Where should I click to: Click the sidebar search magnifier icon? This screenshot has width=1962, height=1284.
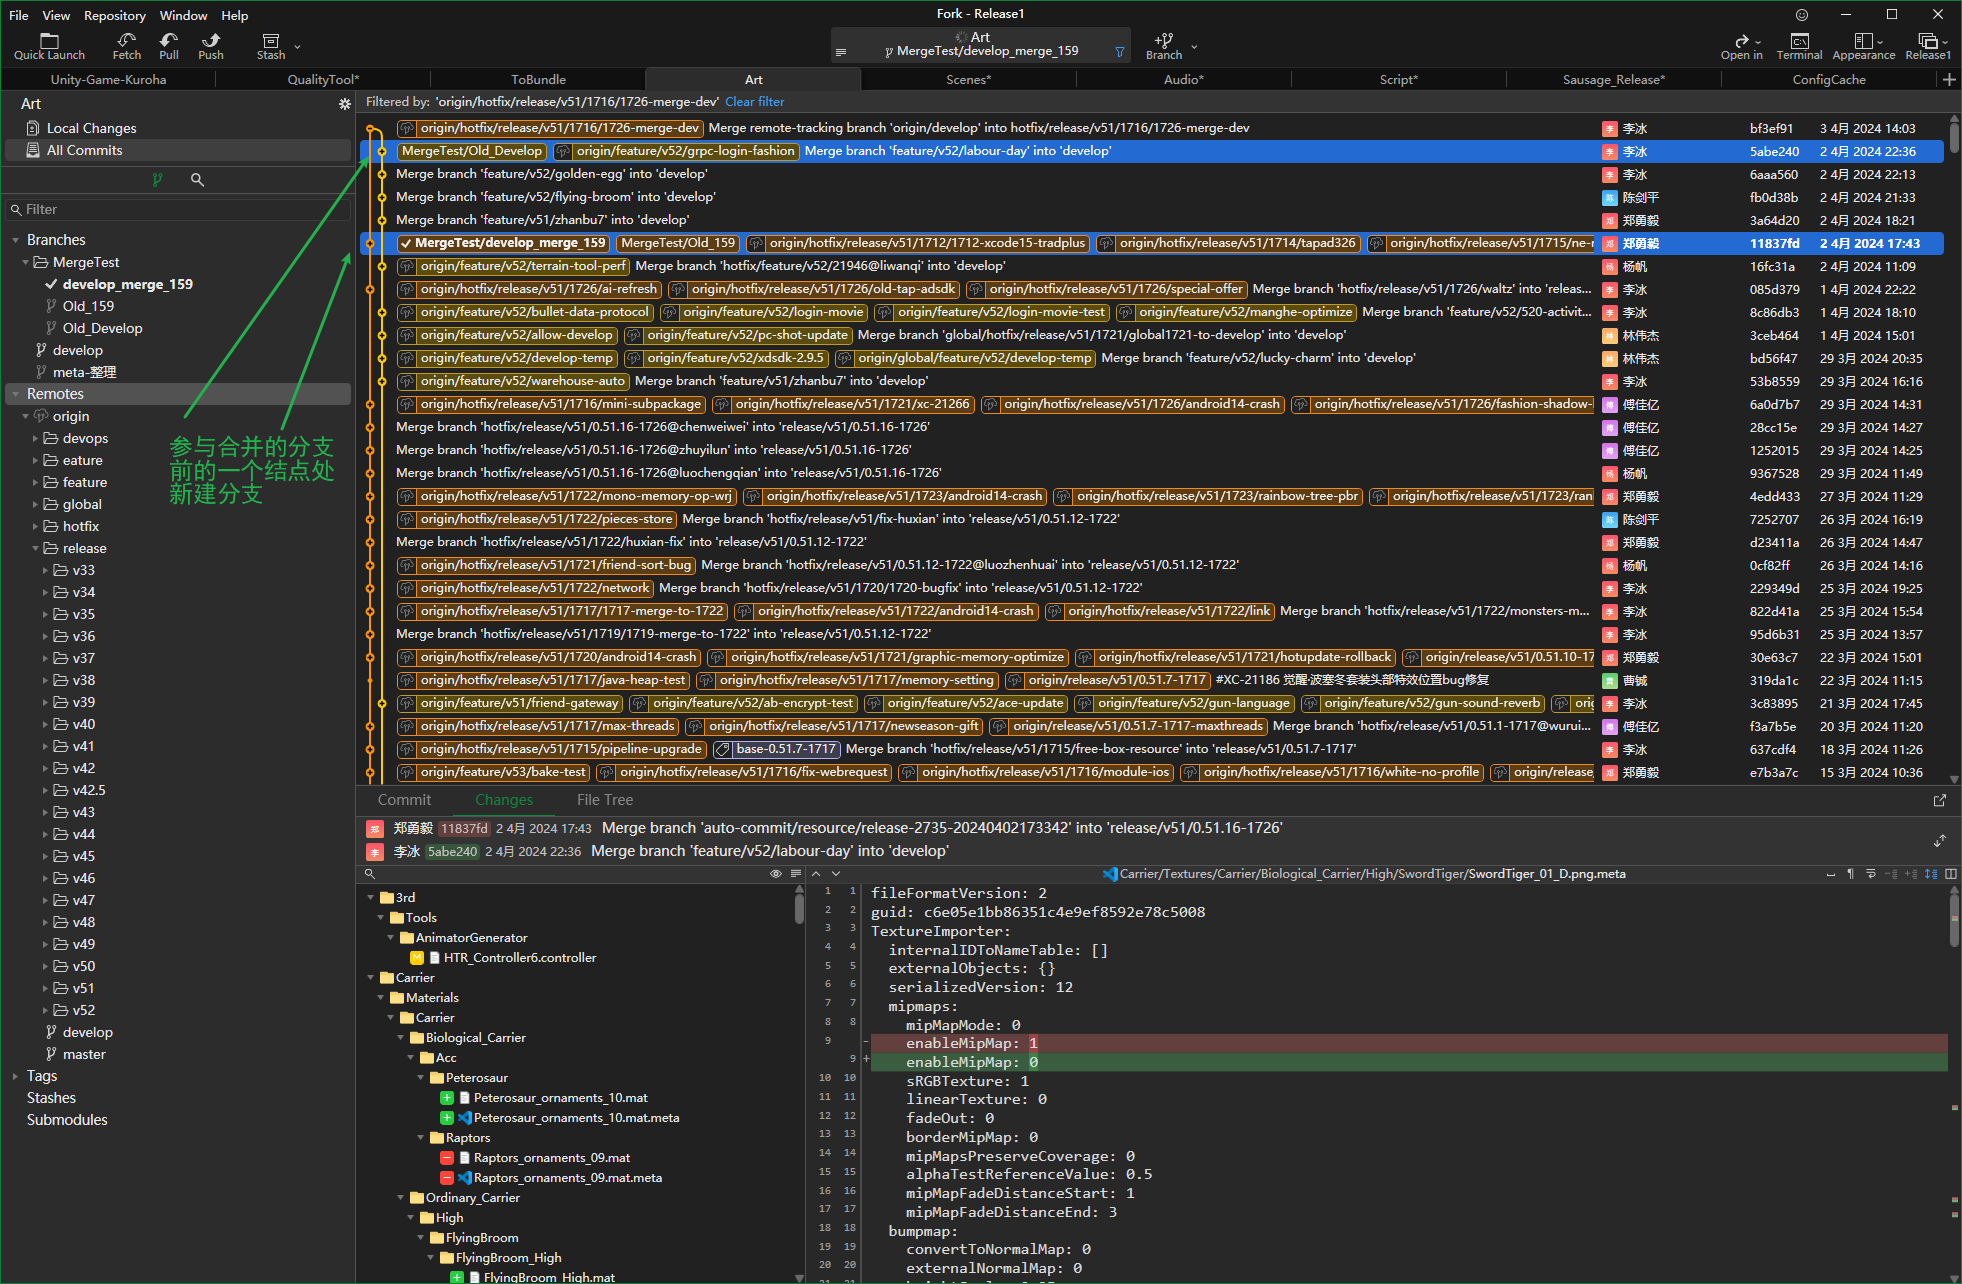[197, 180]
